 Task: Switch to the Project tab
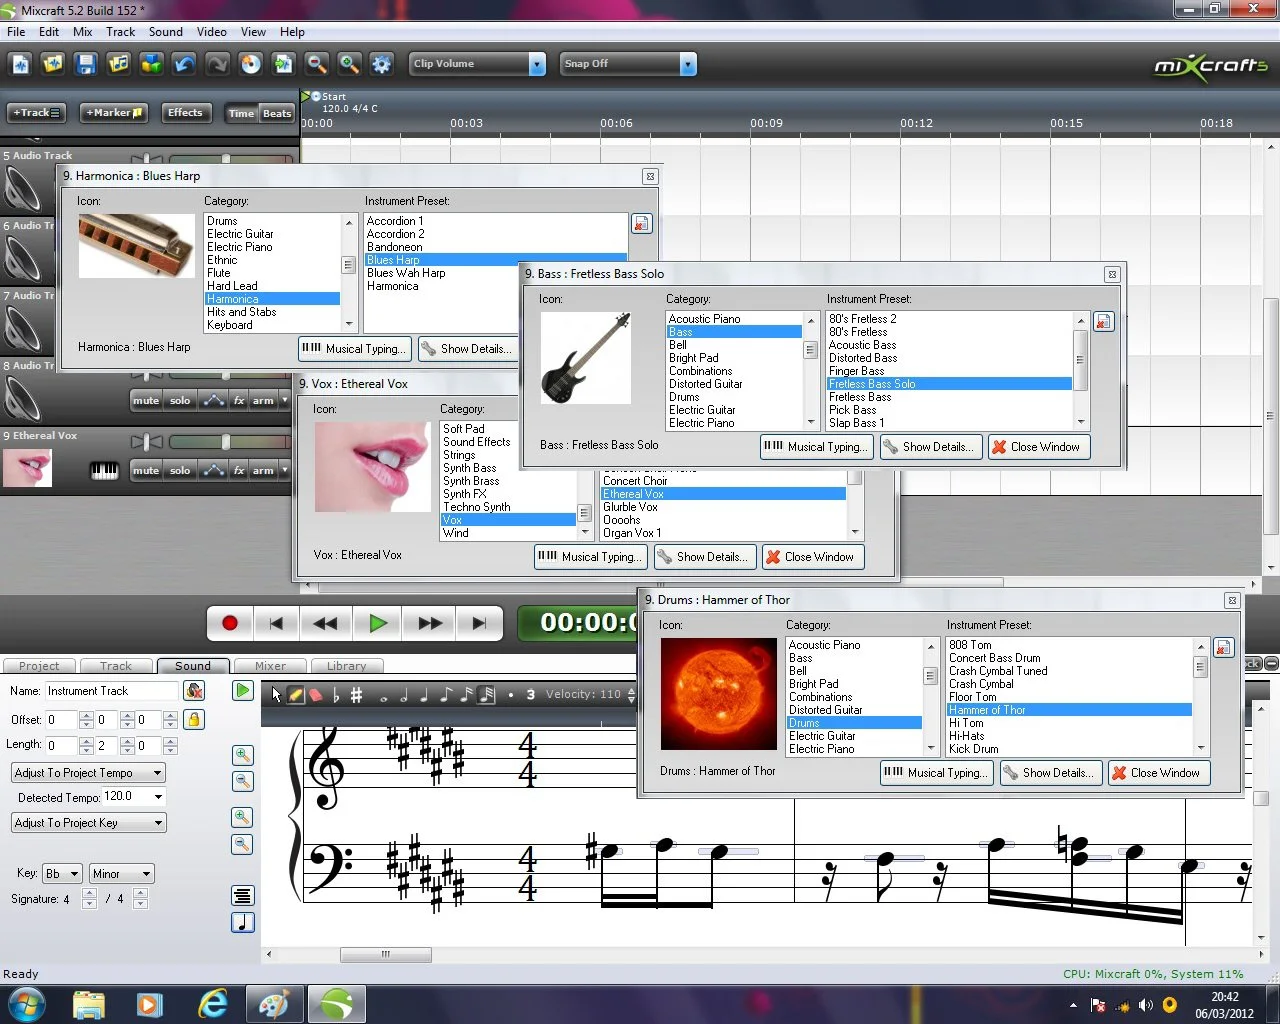click(39, 666)
